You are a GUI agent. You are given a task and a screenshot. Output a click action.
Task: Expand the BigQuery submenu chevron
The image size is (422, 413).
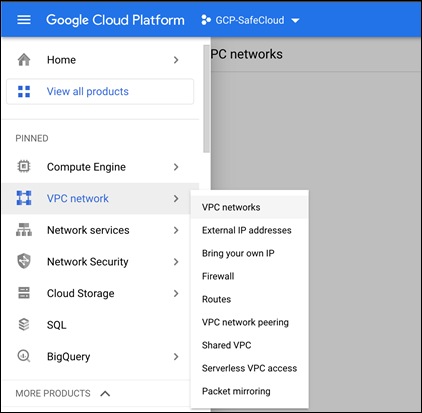coord(176,357)
